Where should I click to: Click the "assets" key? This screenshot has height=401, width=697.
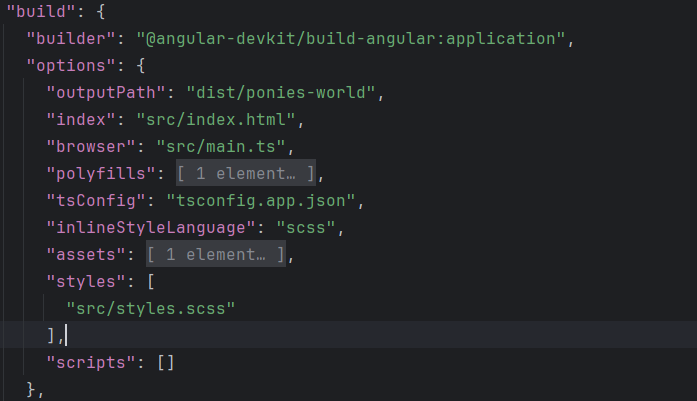86,255
